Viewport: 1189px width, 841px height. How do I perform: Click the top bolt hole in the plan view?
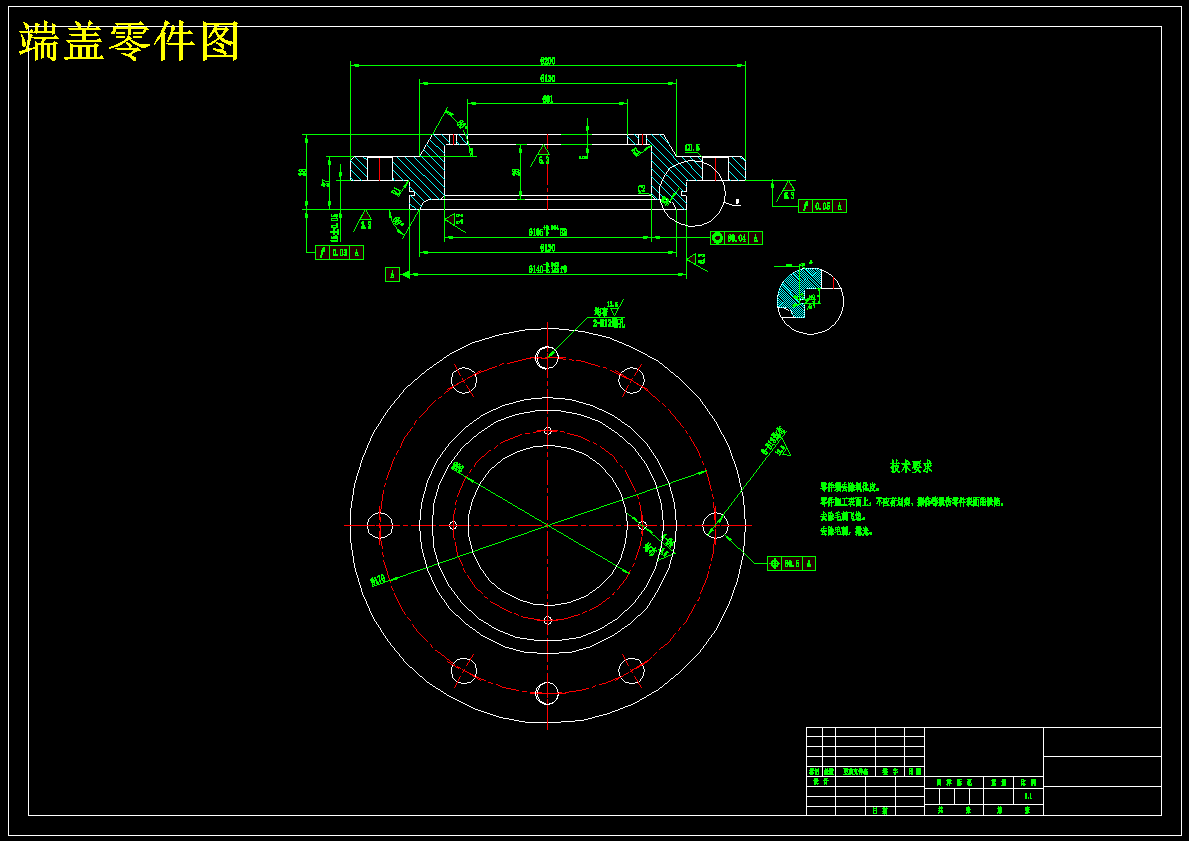547,357
